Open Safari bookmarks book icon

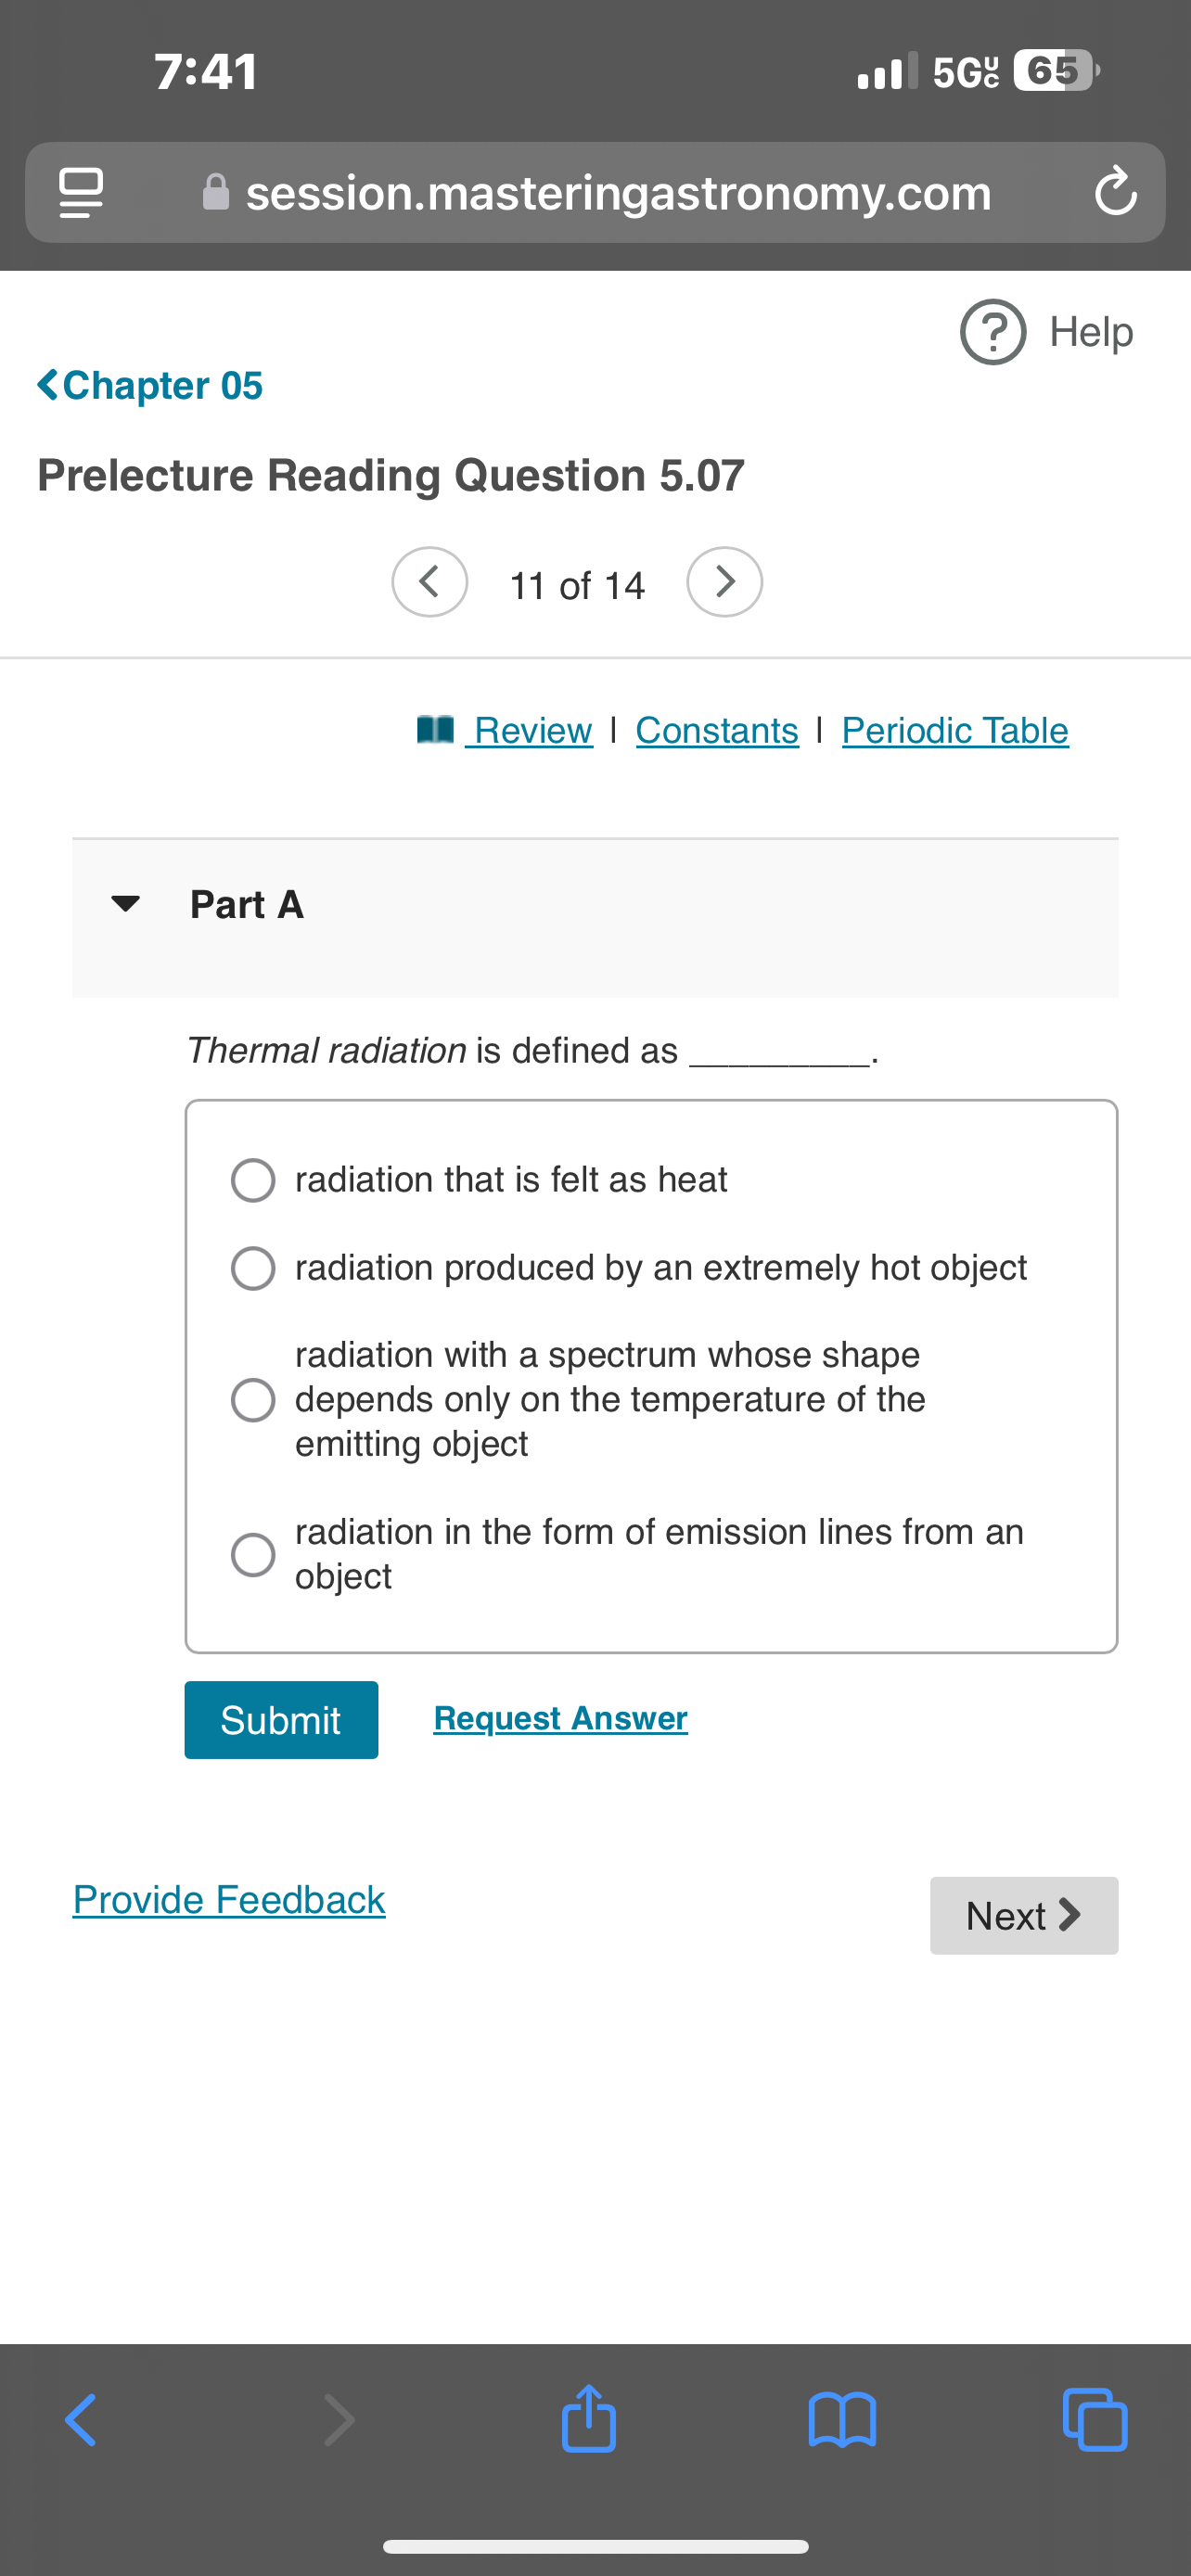click(x=842, y=2421)
